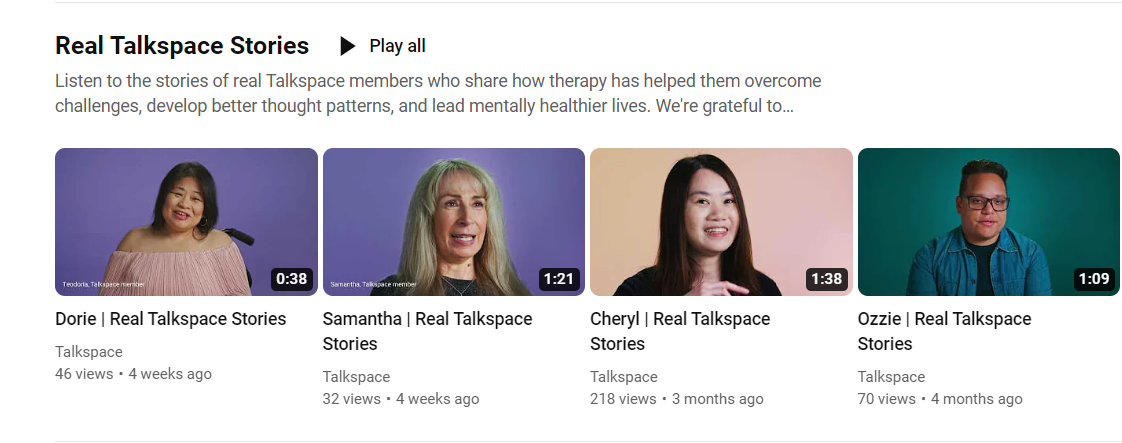
Task: Open the Cheryl video thumbnail
Action: click(x=721, y=222)
